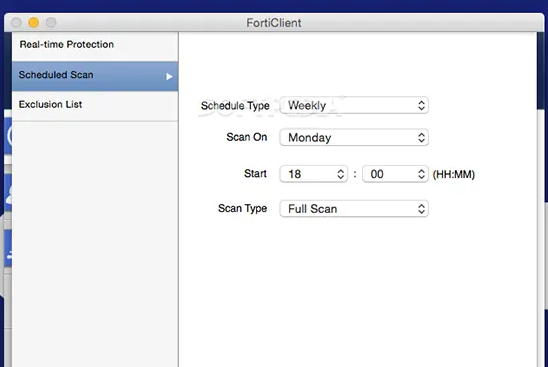Go to the Exclusion List section
Image resolution: width=548 pixels, height=367 pixels.
point(95,106)
